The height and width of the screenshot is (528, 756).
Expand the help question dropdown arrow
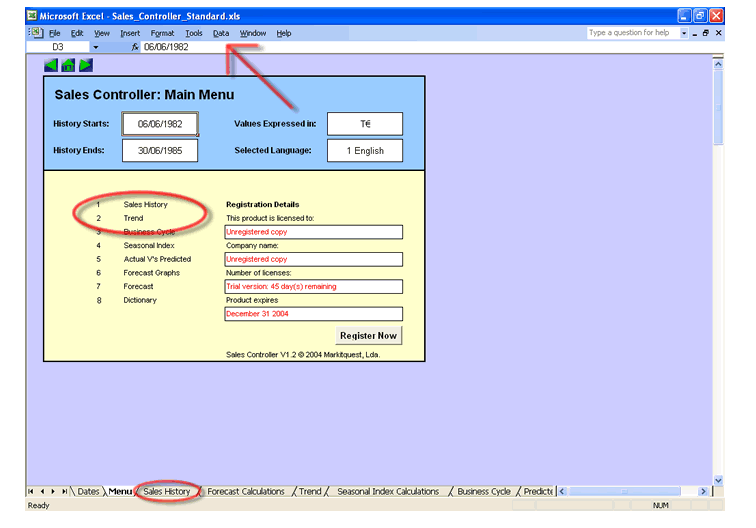click(684, 33)
